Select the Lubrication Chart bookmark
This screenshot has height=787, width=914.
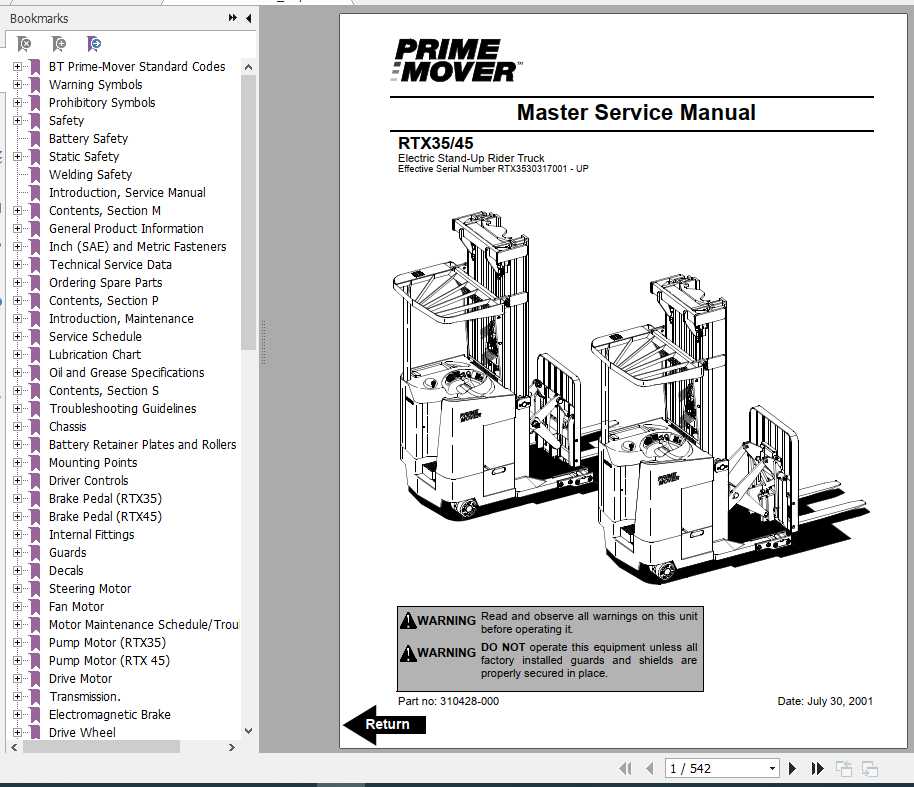click(x=95, y=354)
